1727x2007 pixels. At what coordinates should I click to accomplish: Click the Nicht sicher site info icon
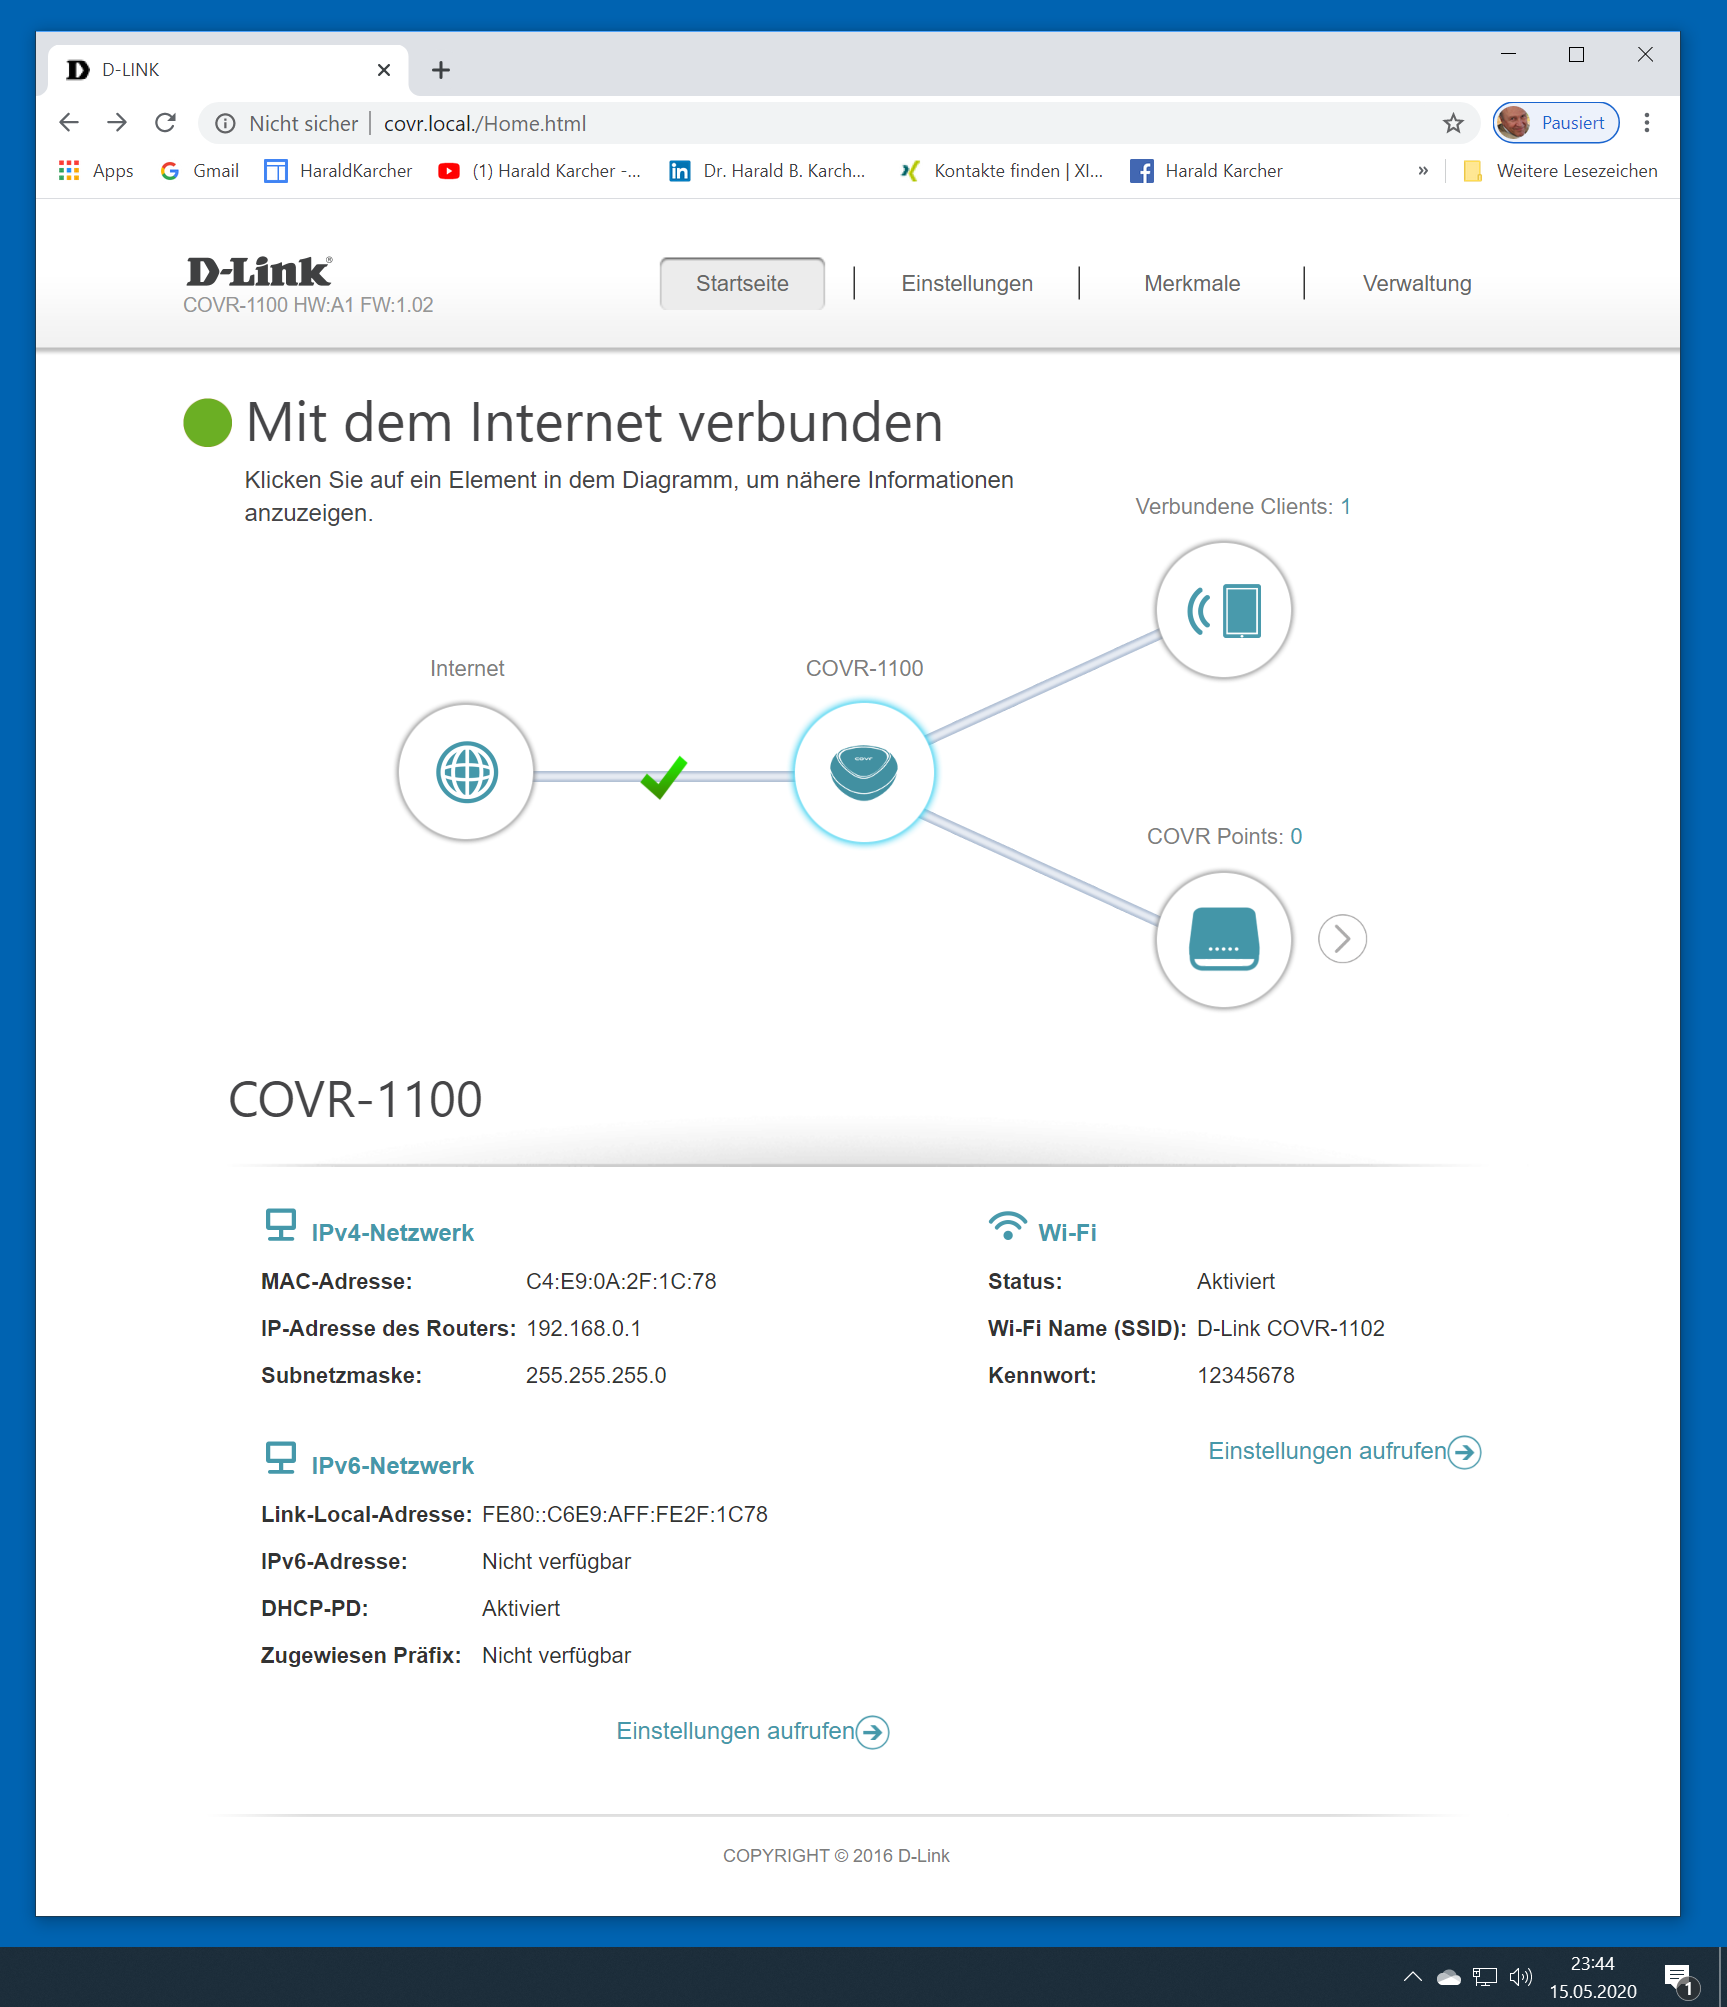pyautogui.click(x=226, y=123)
